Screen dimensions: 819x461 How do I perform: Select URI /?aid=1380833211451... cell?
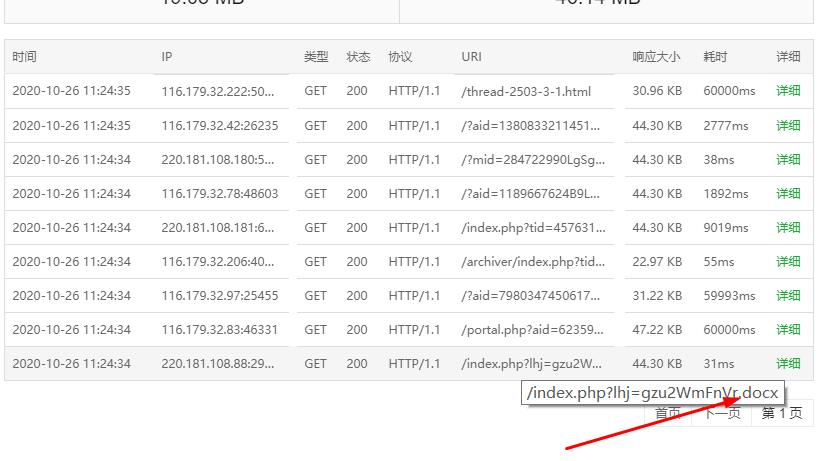pos(530,126)
